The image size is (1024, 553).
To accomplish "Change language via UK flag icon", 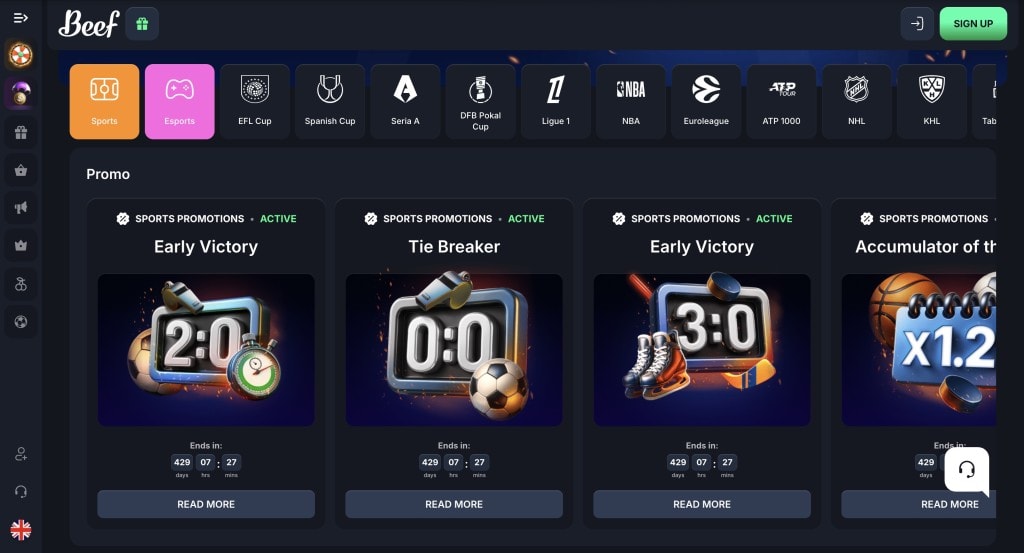I will pos(20,529).
